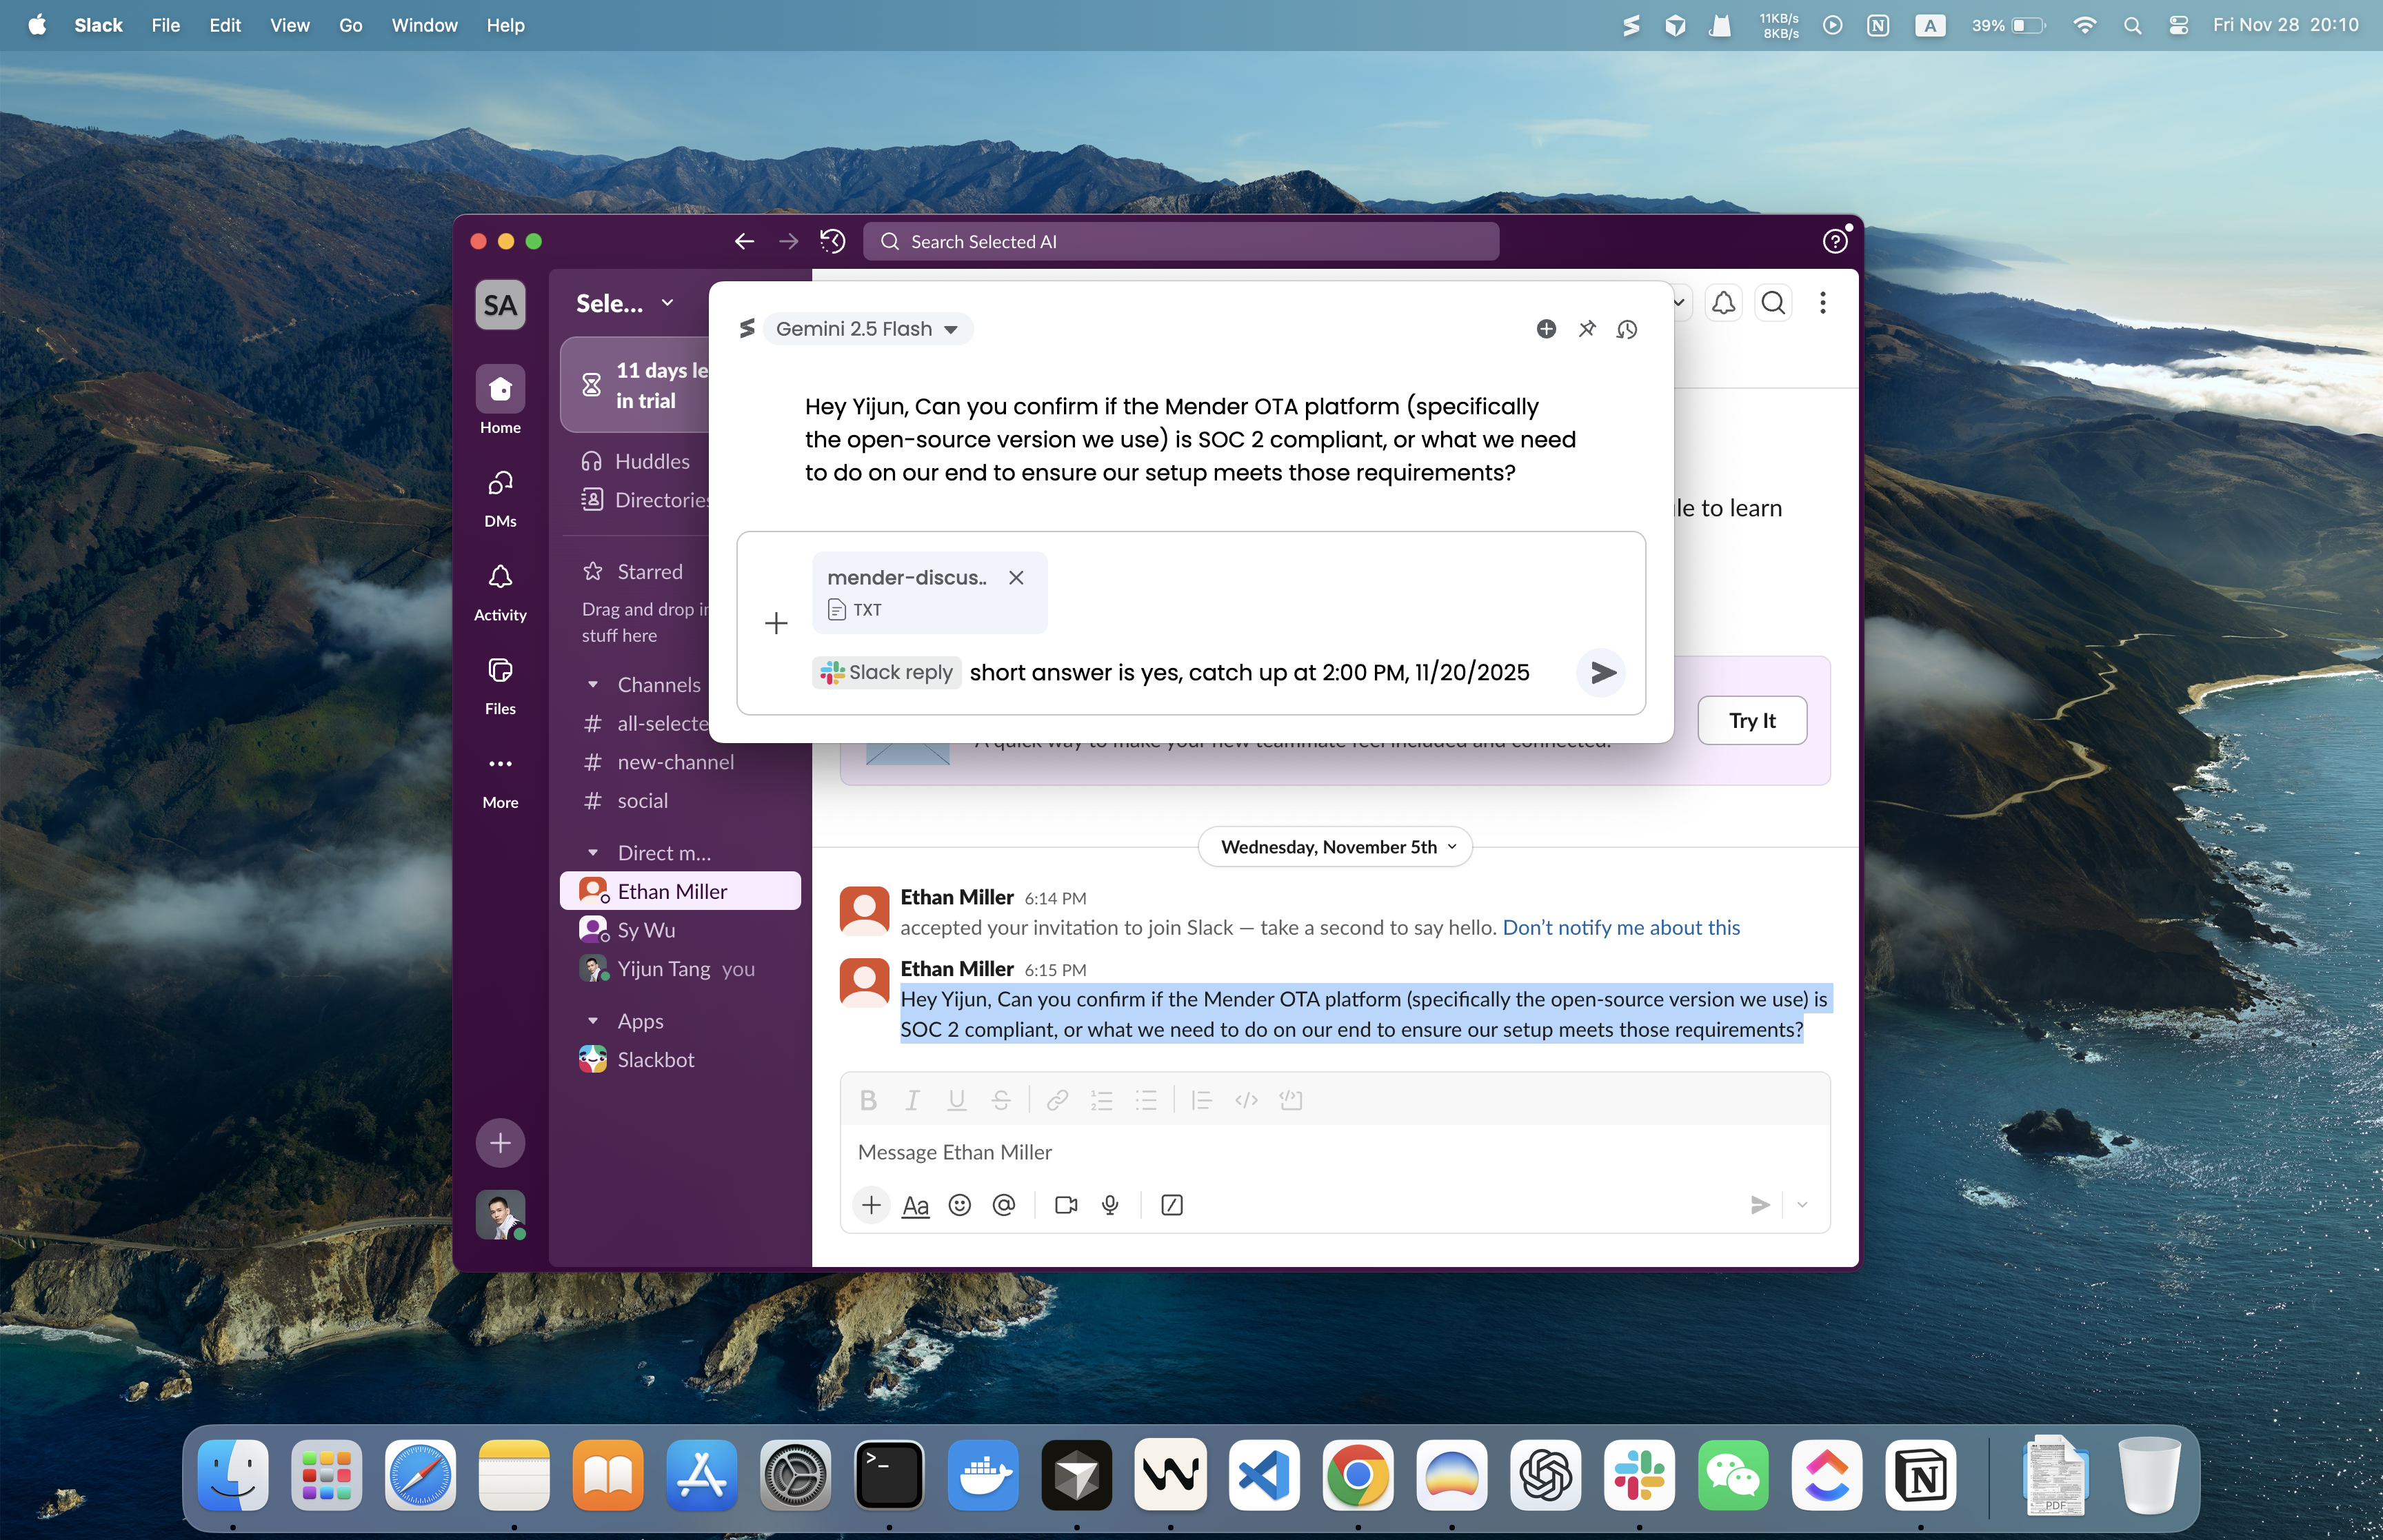Send the Selected AI prompt arrow

click(1602, 672)
